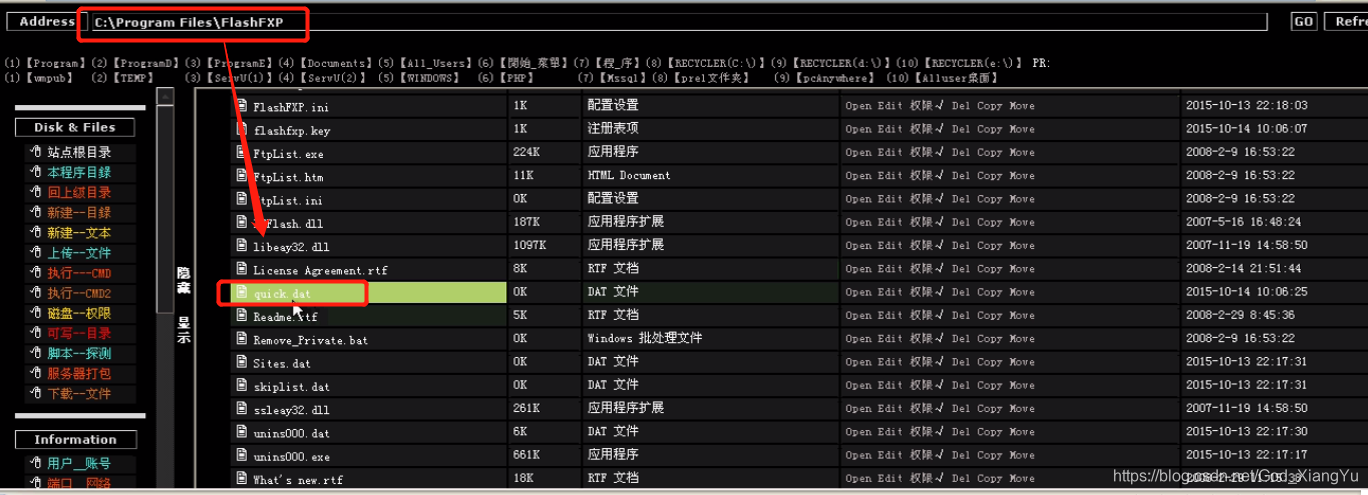Screen dimensions: 1368x495
Task: Jump to the 【pcAnywhere】 shortcut
Action: pyautogui.click(x=835, y=78)
